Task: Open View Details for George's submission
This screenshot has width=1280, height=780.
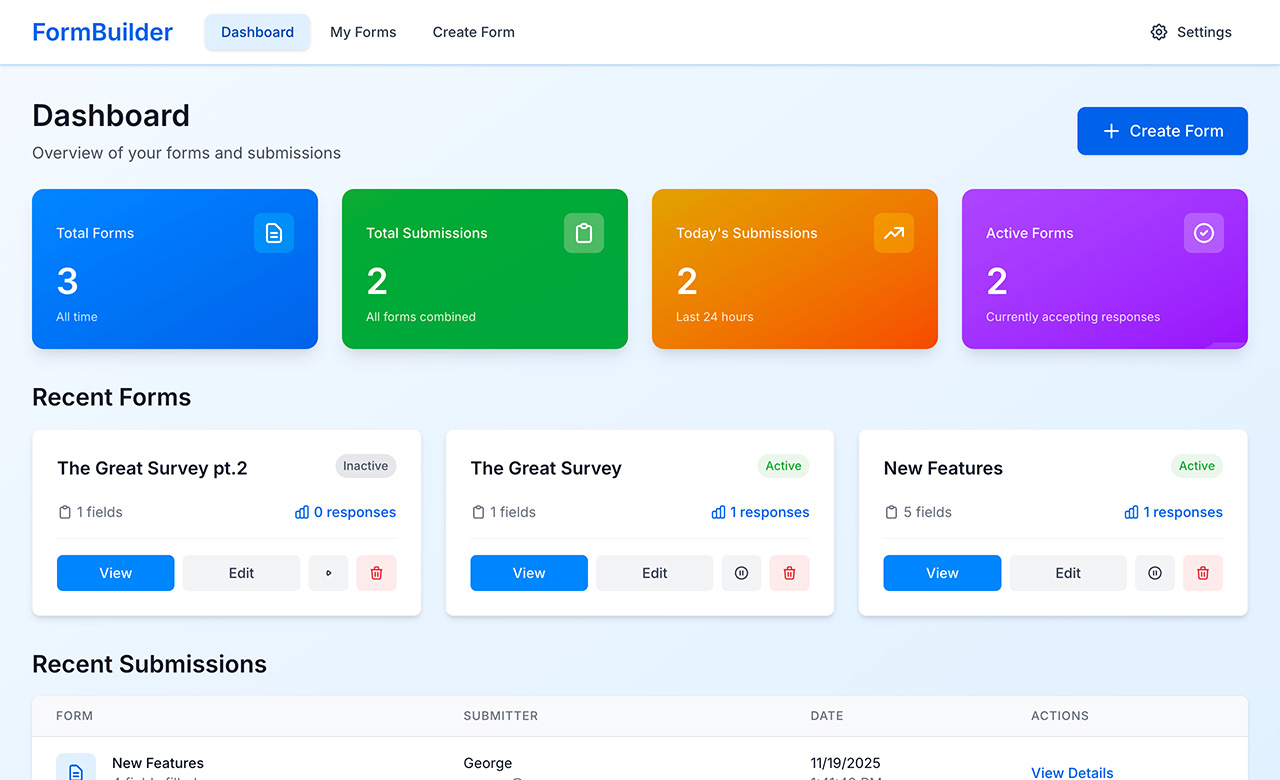Action: [1072, 773]
